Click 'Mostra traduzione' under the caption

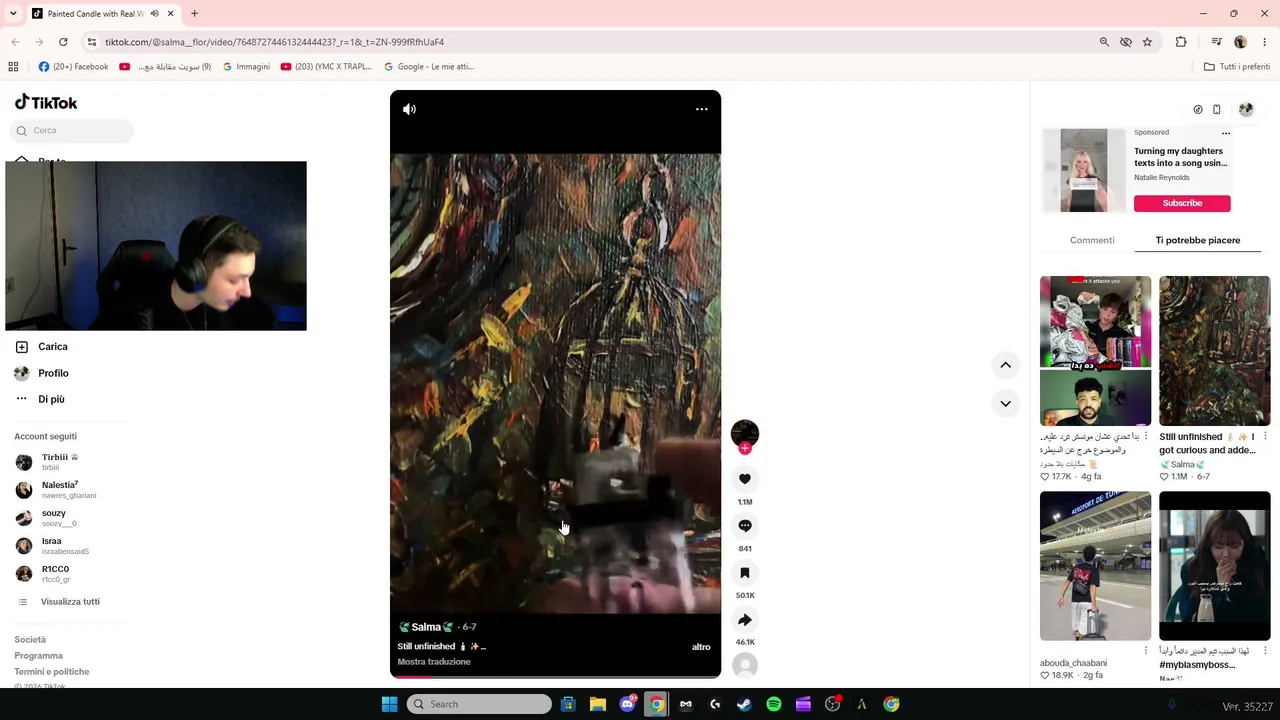[434, 662]
